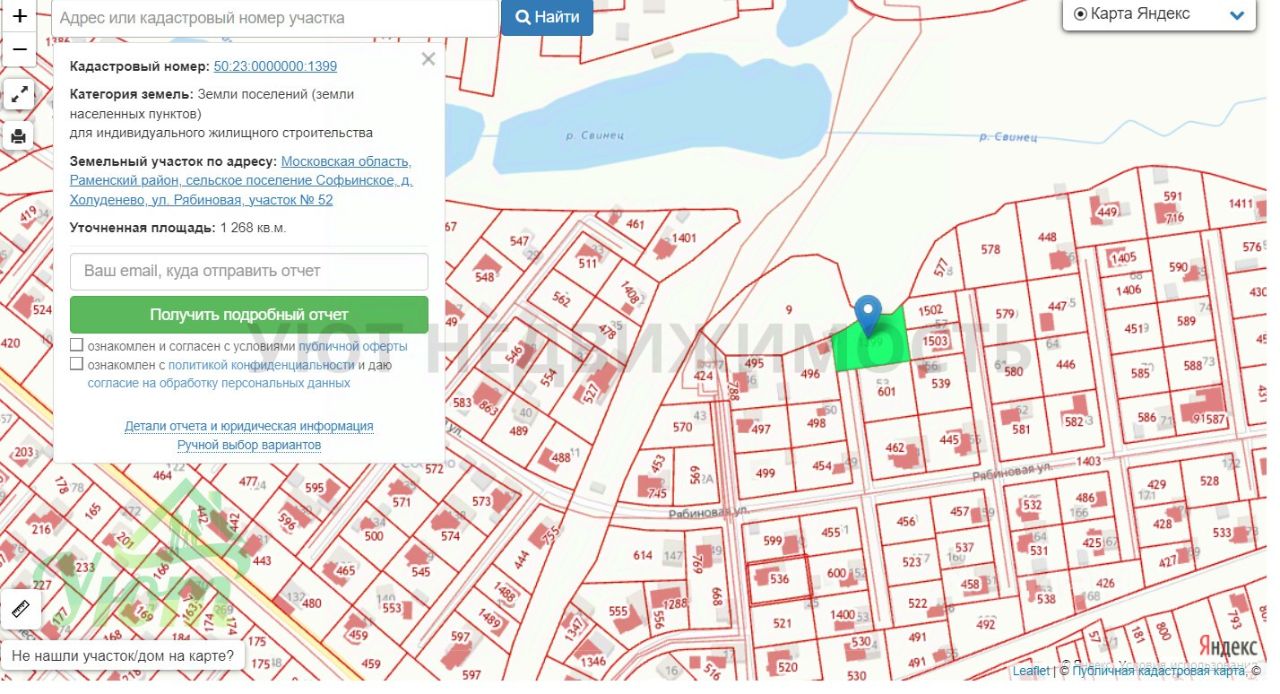Viewport: 1280px width, 694px height.
Task: Click the Найти search button
Action: (547, 17)
